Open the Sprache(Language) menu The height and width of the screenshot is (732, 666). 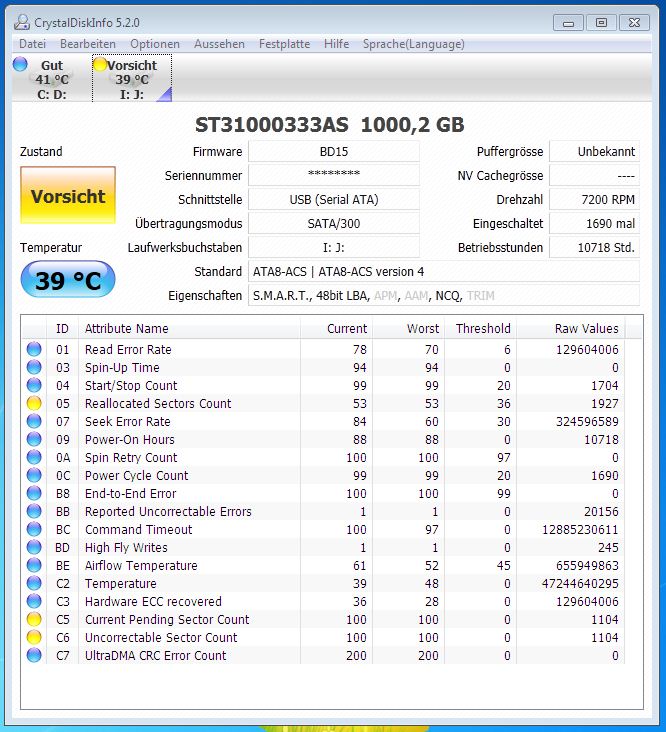click(414, 44)
